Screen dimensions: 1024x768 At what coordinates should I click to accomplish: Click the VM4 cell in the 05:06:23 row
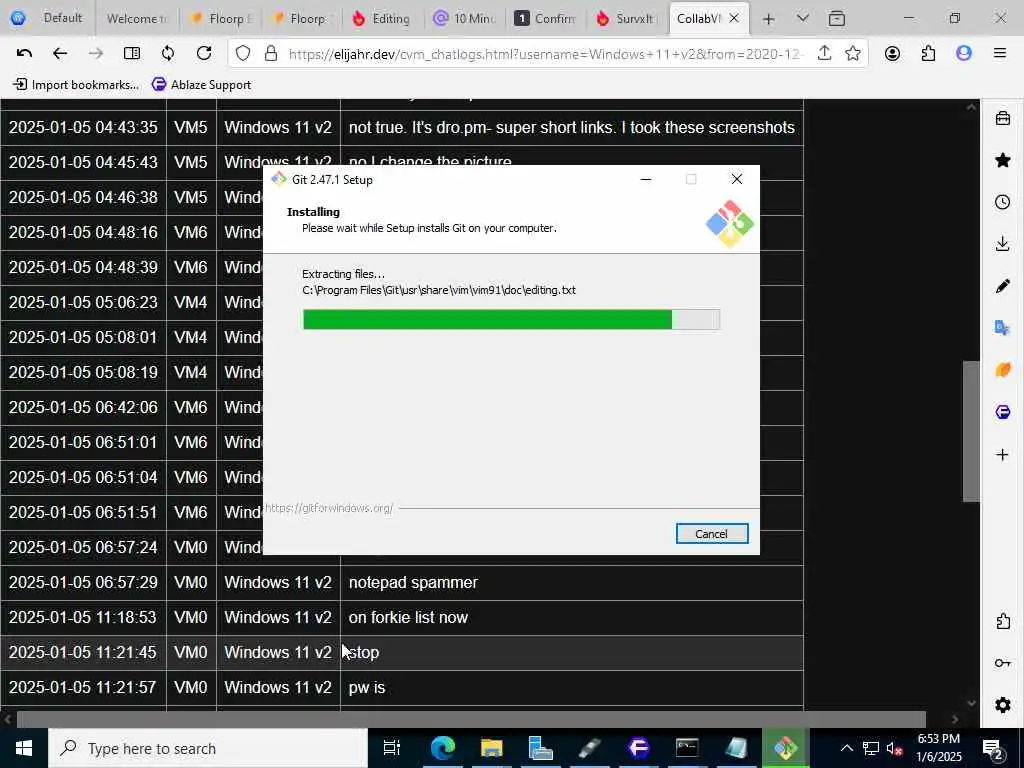pyautogui.click(x=191, y=302)
